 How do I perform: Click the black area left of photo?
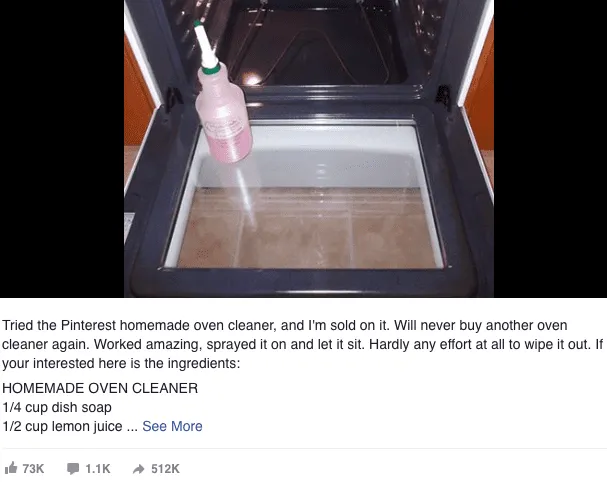(x=62, y=149)
